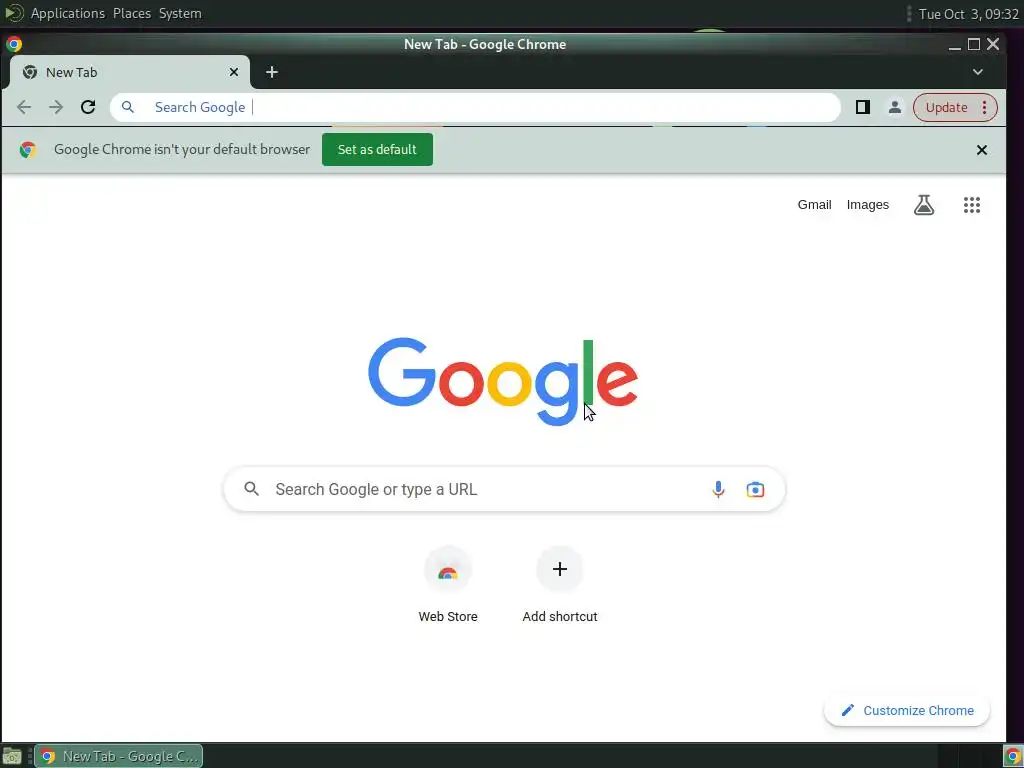Click the Google logo
1024x768 pixels.
[x=503, y=381]
